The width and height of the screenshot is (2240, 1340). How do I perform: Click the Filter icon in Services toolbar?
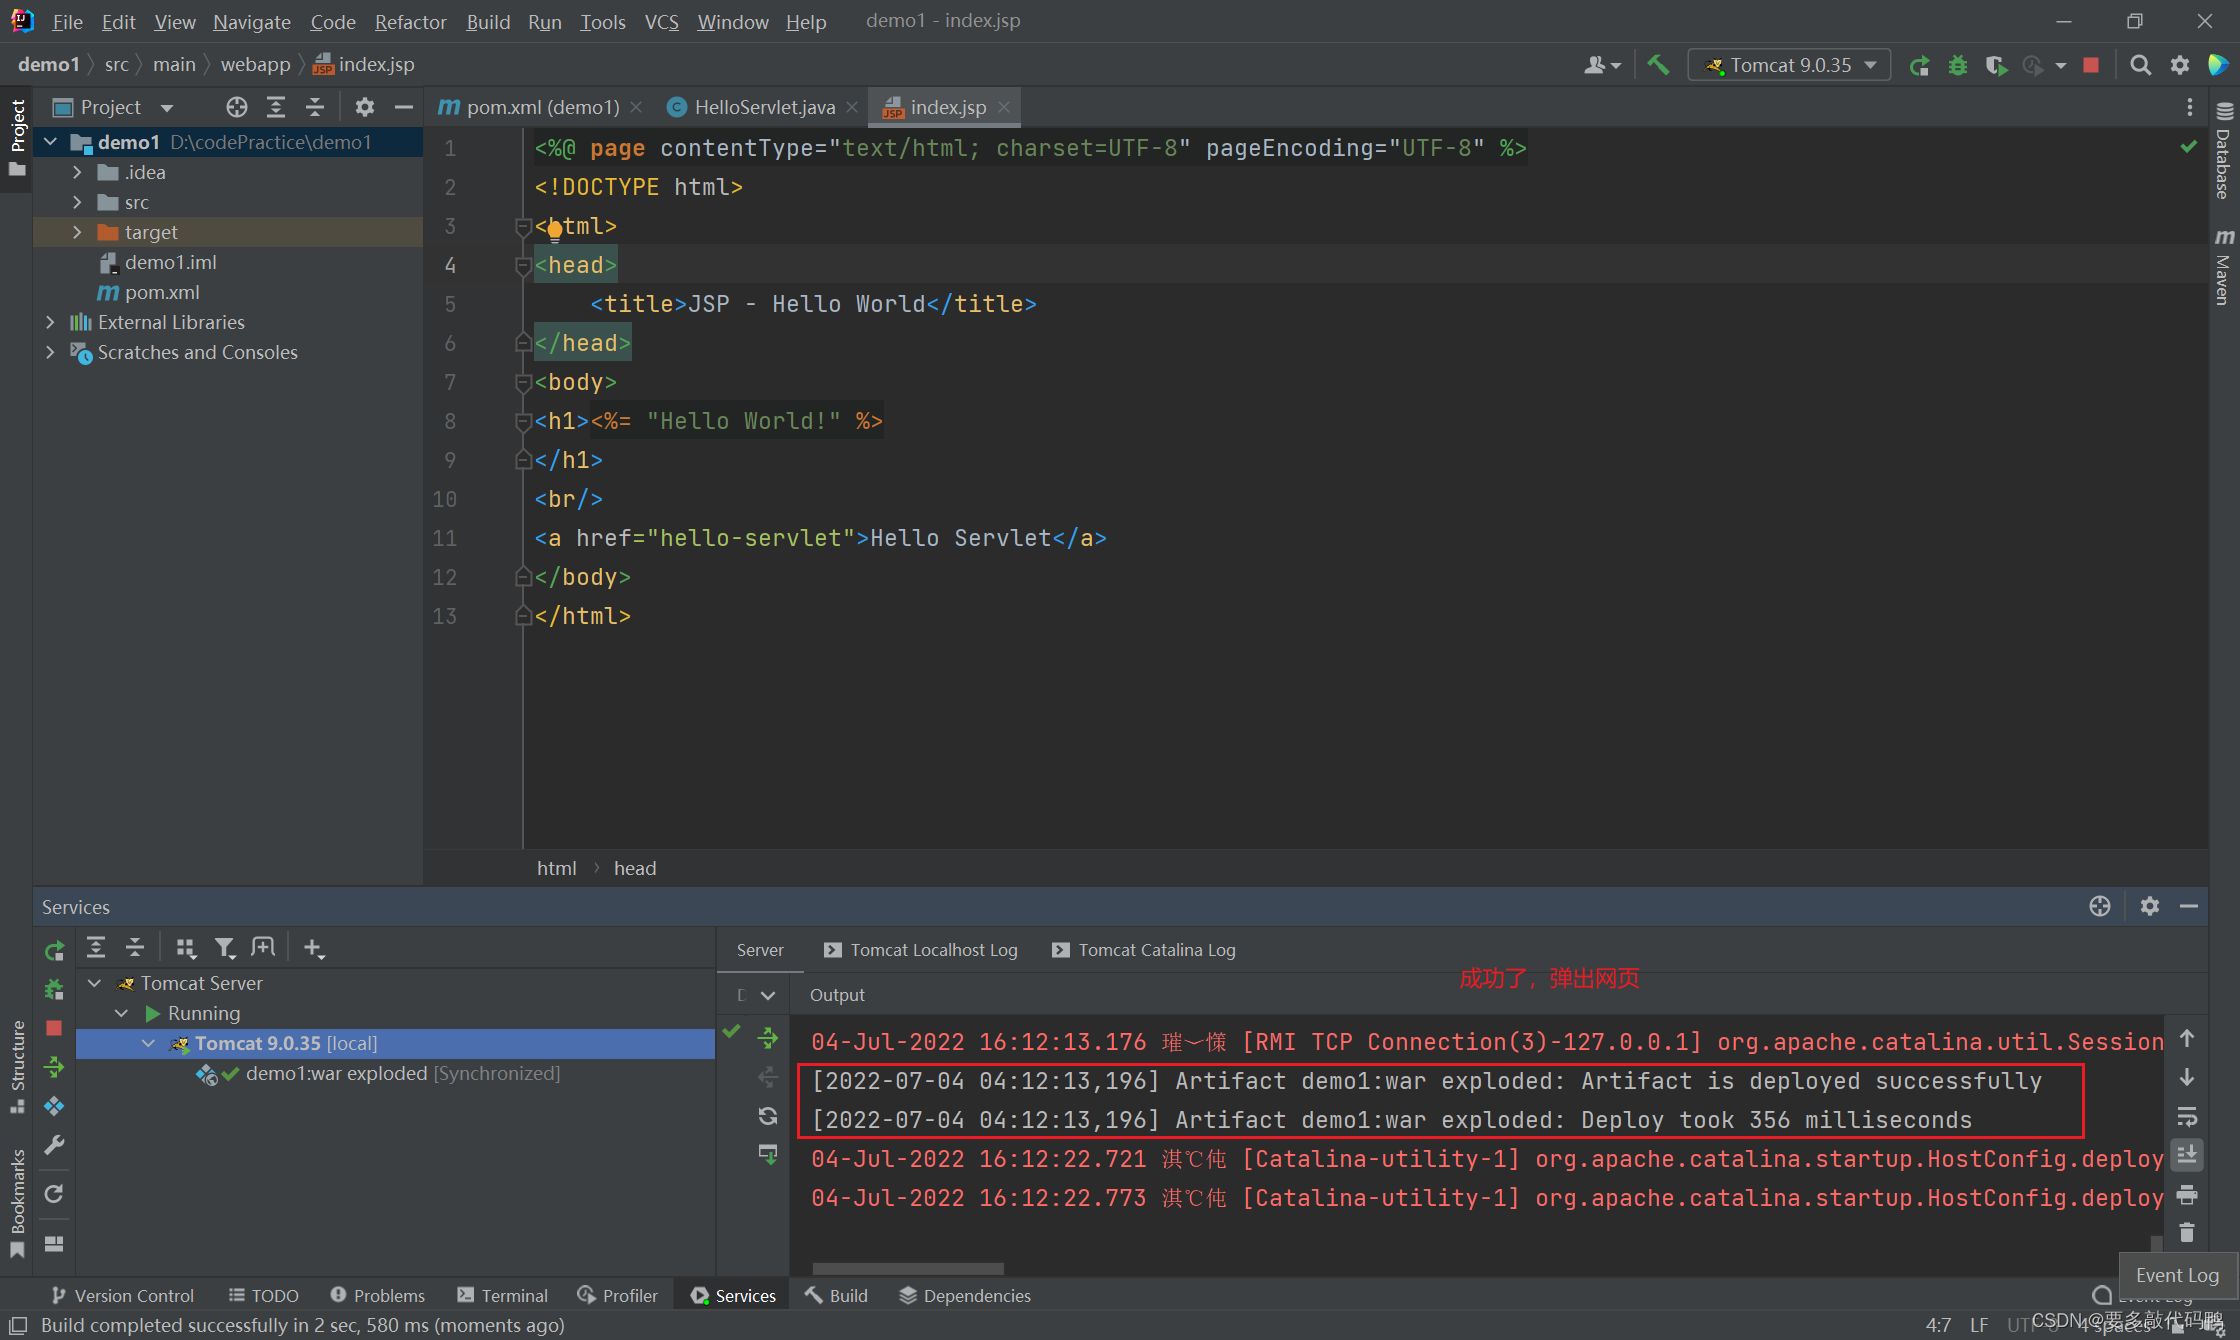[x=224, y=948]
